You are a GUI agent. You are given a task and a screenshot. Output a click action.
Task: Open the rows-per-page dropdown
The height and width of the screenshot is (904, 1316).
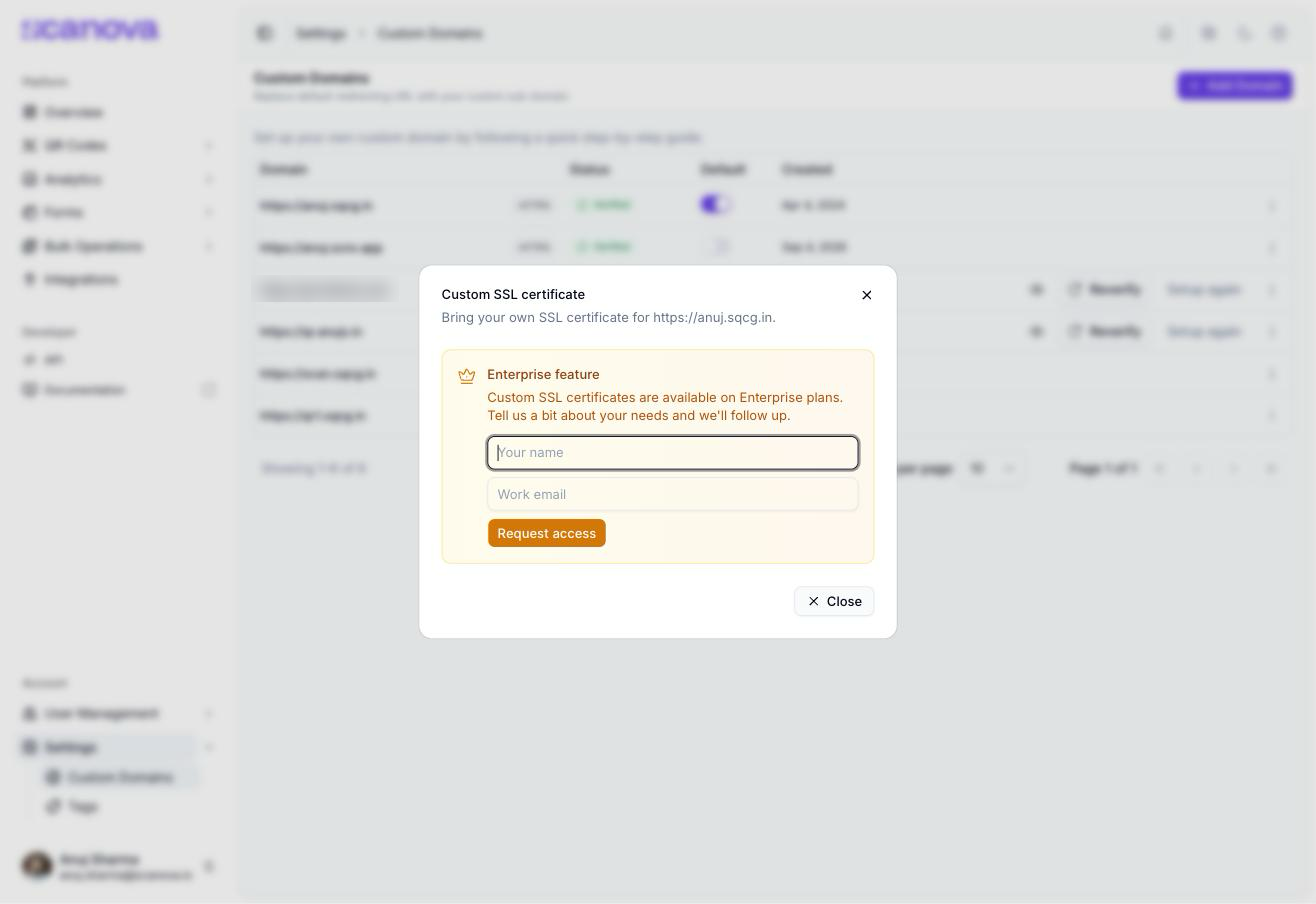coord(992,468)
